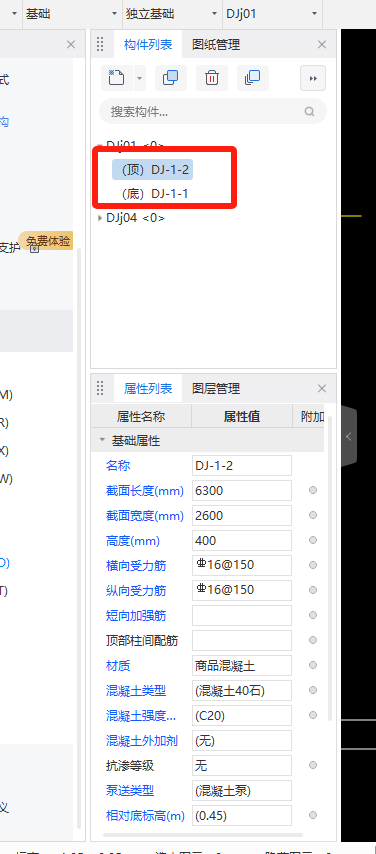This screenshot has width=376, height=854.
Task: Edit 相对底标高 value (0.45)
Action: tap(242, 816)
